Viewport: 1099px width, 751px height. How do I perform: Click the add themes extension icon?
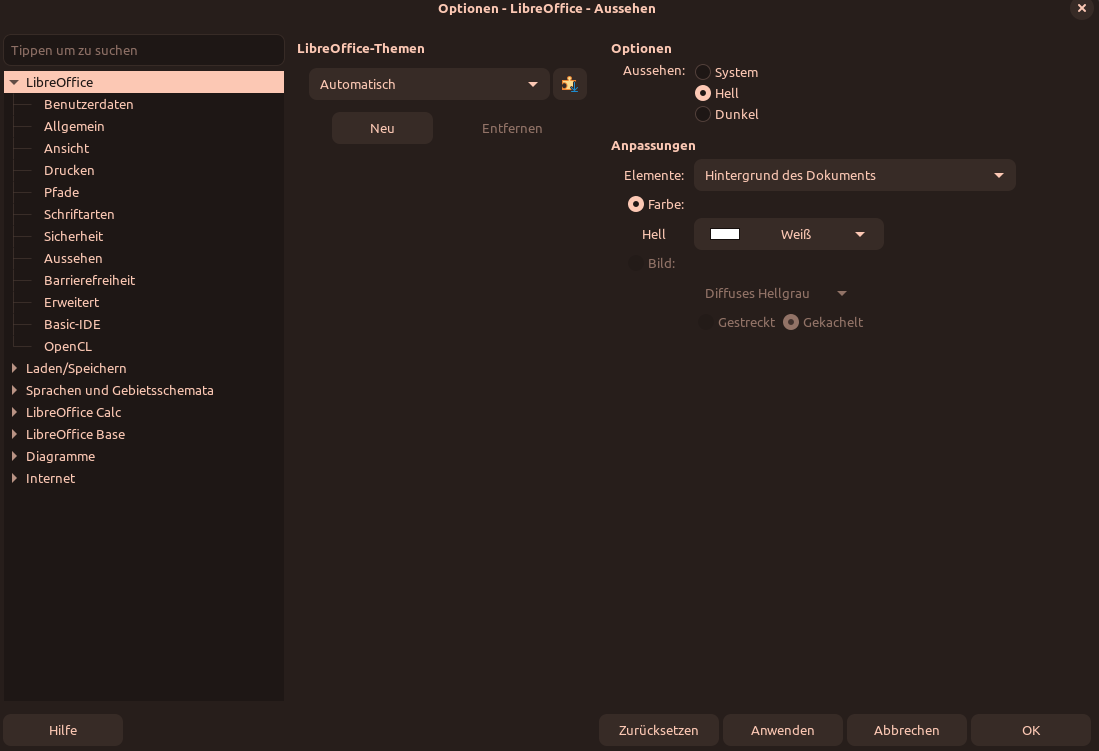coord(569,84)
